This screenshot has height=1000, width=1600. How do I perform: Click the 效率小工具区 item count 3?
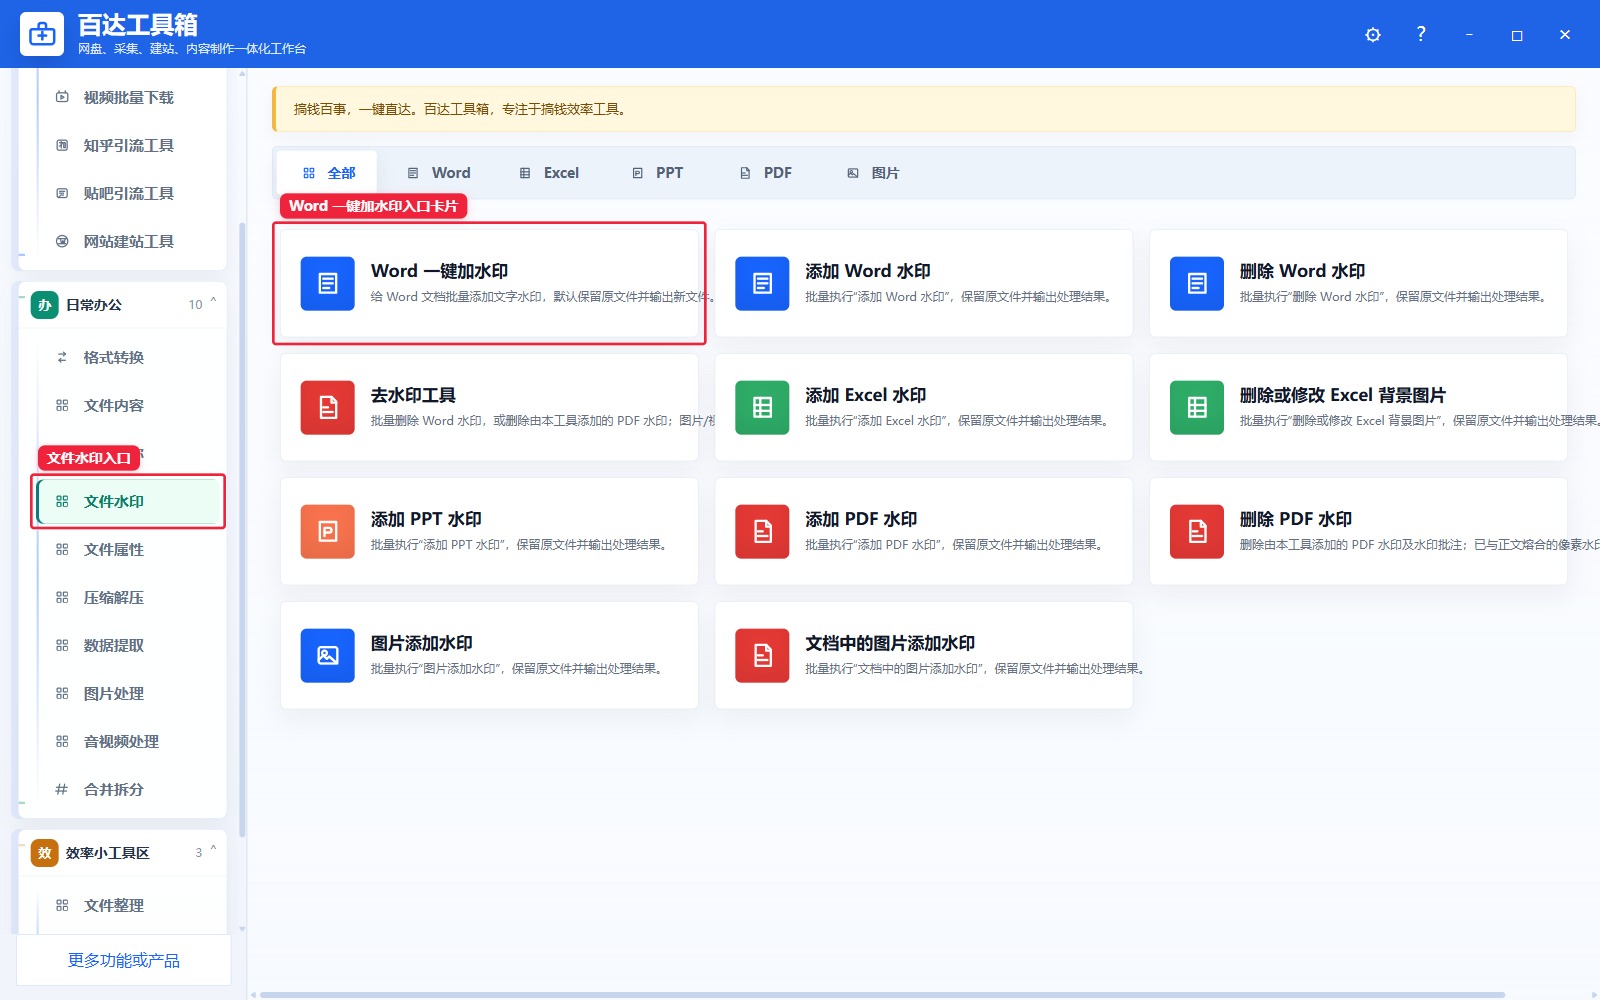pos(198,853)
